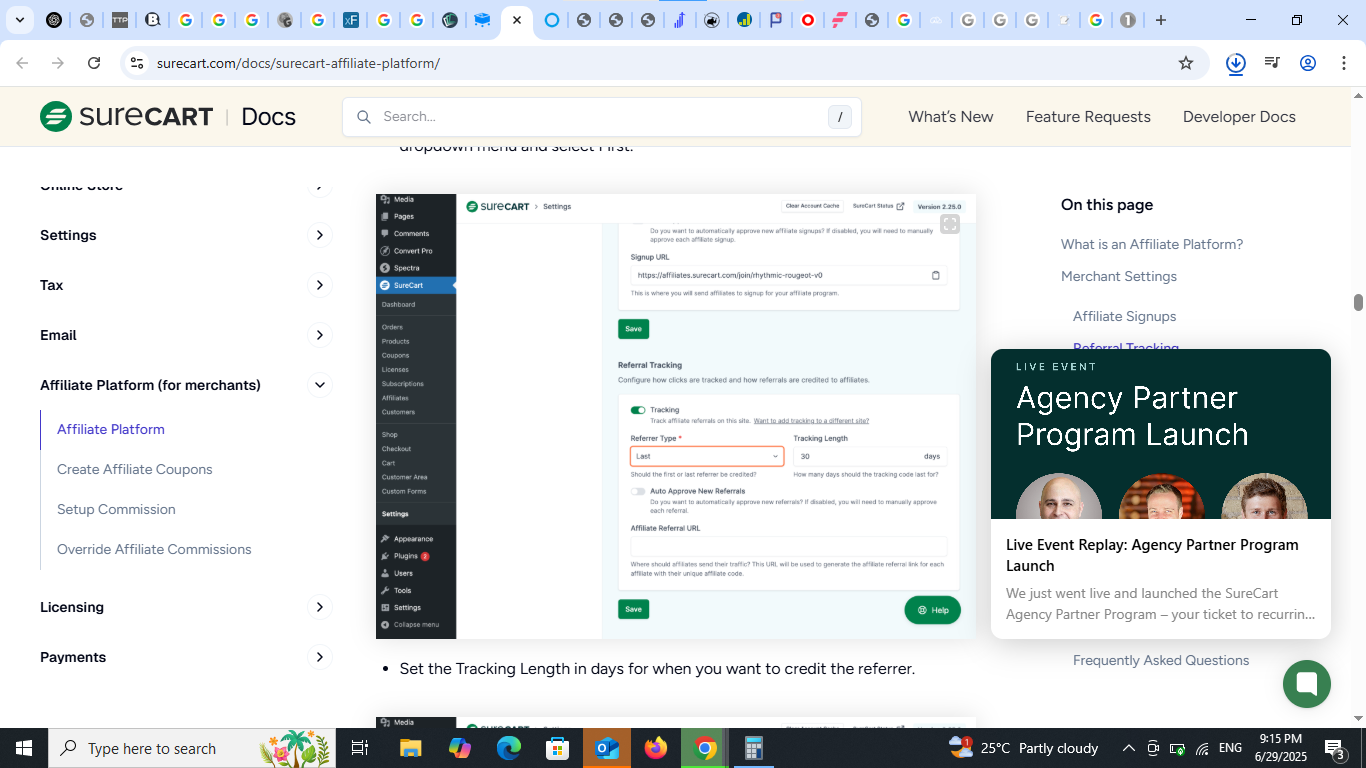Switch to the xF browser tab

coord(351,20)
